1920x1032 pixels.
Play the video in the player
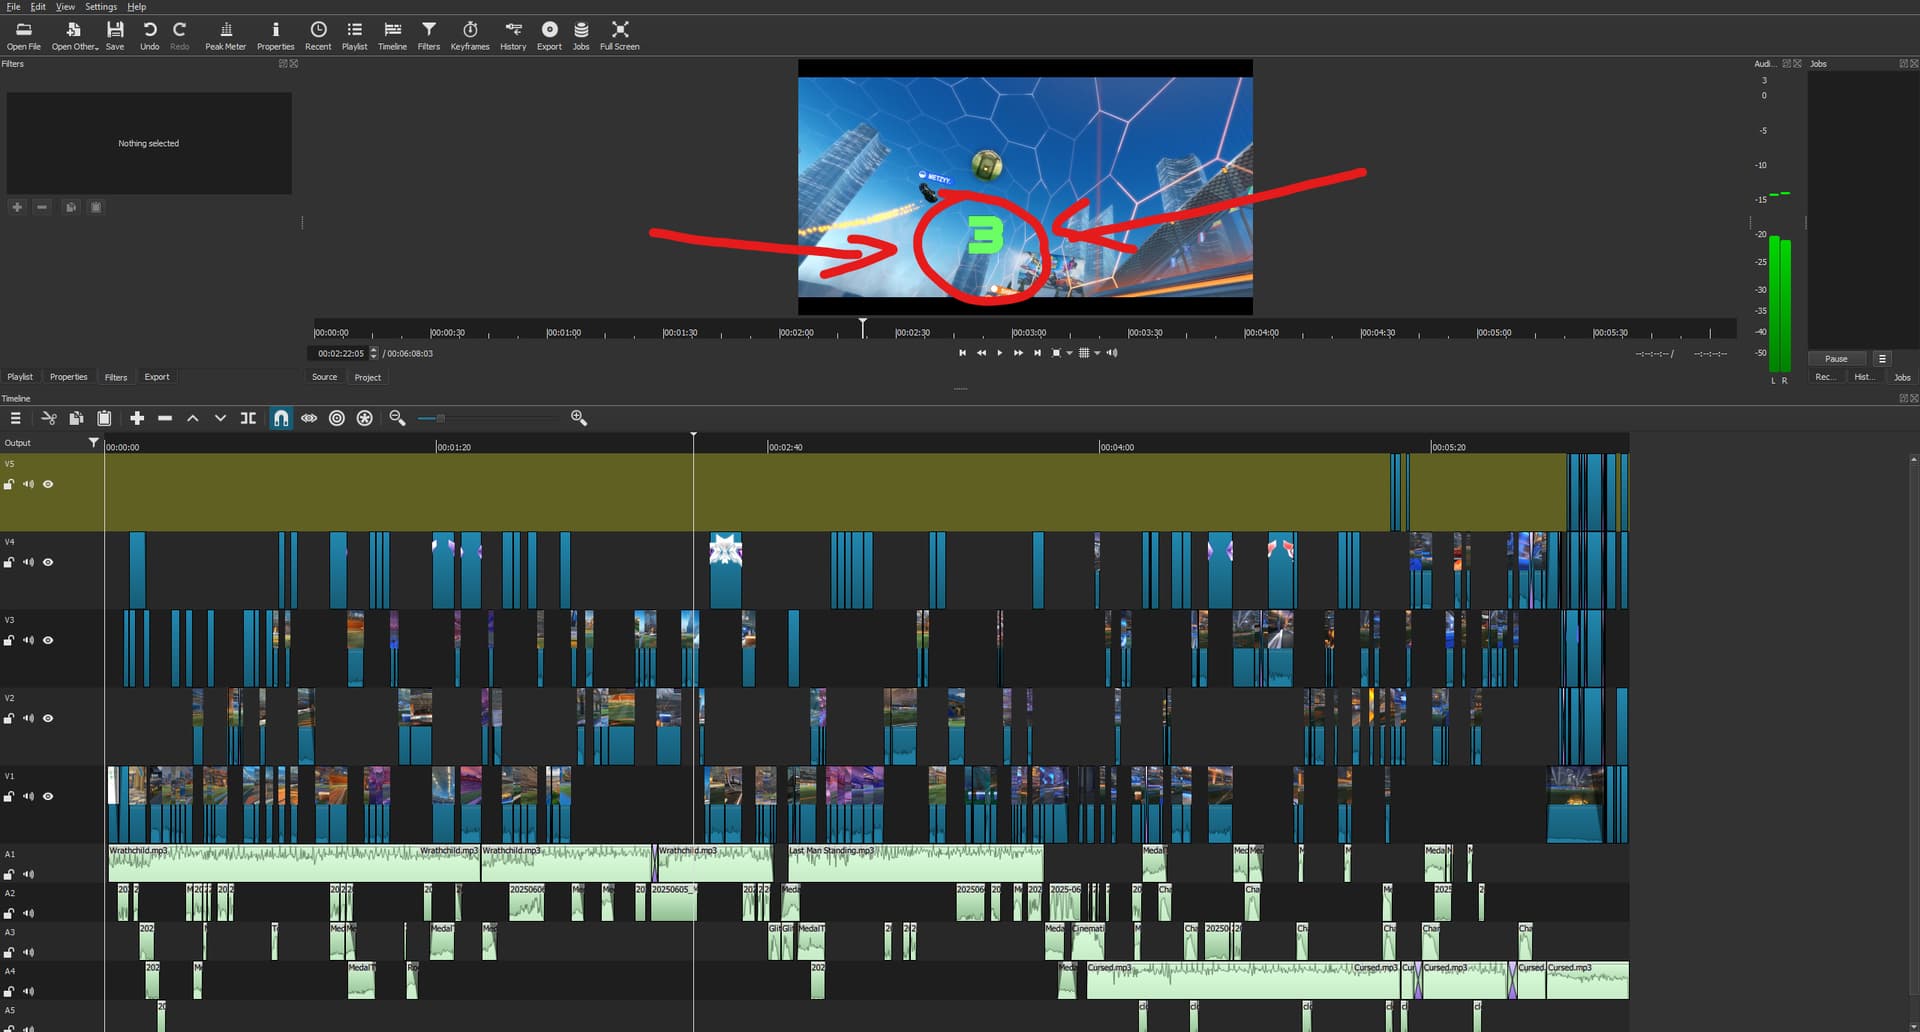tap(999, 353)
